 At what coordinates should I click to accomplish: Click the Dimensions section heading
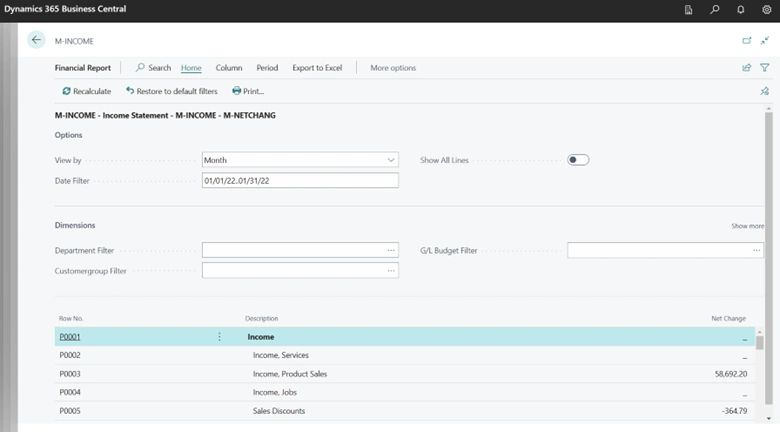click(75, 225)
